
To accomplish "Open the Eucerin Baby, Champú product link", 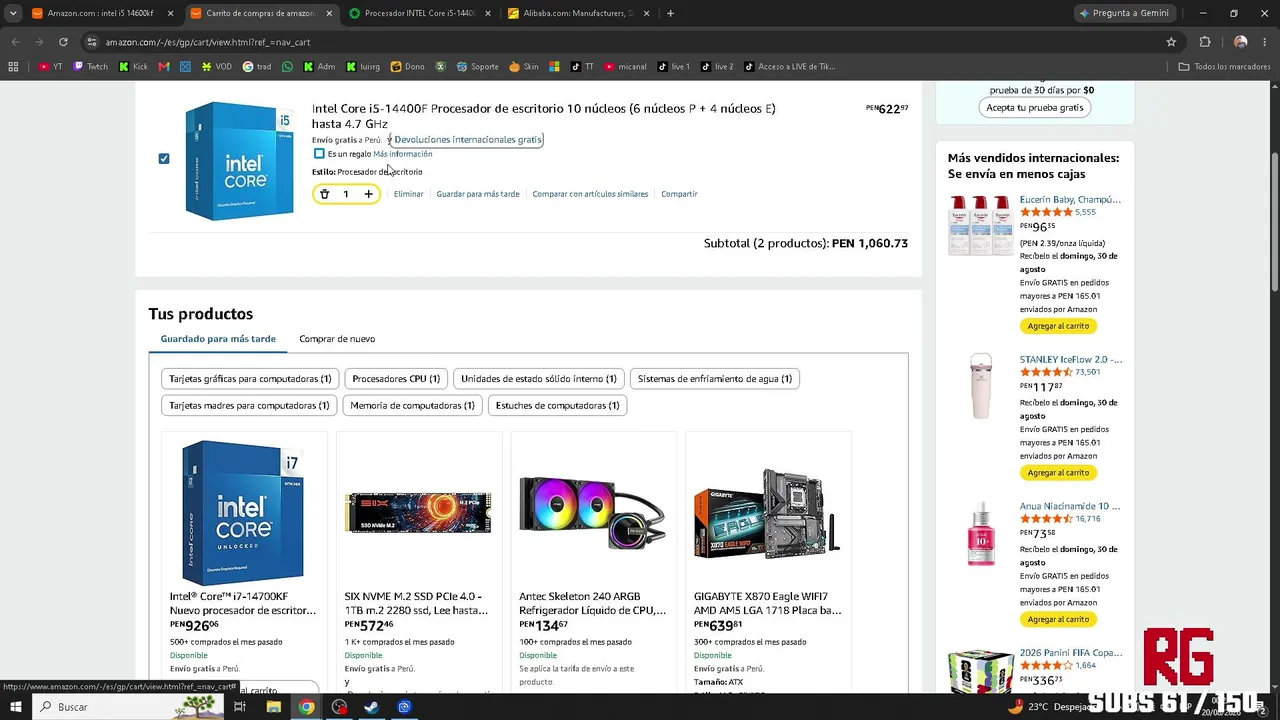I will click(x=1070, y=200).
